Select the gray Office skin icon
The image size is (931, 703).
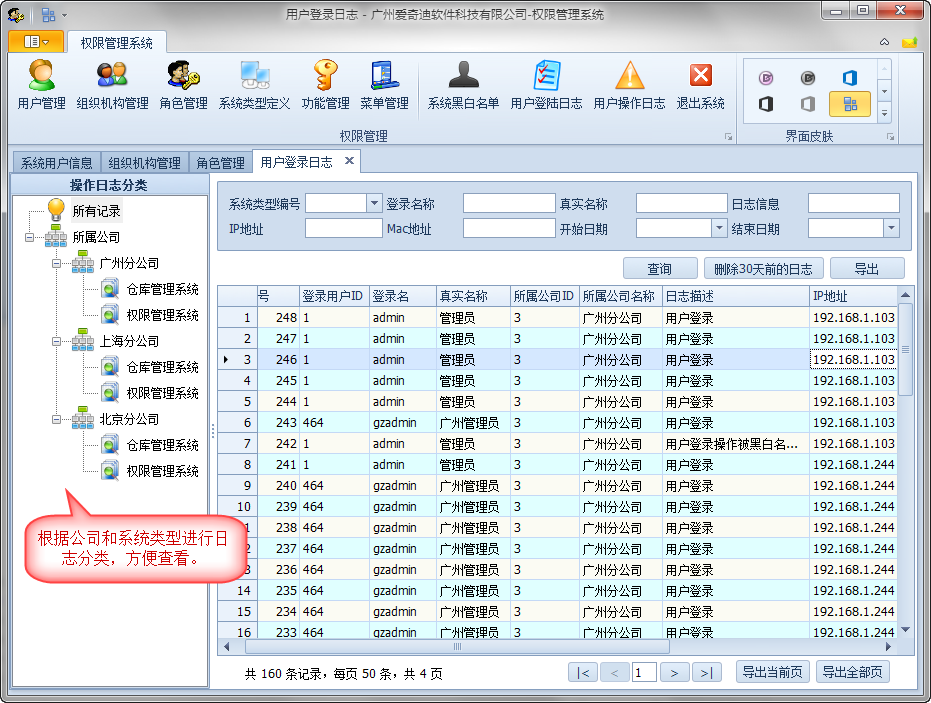pos(808,104)
